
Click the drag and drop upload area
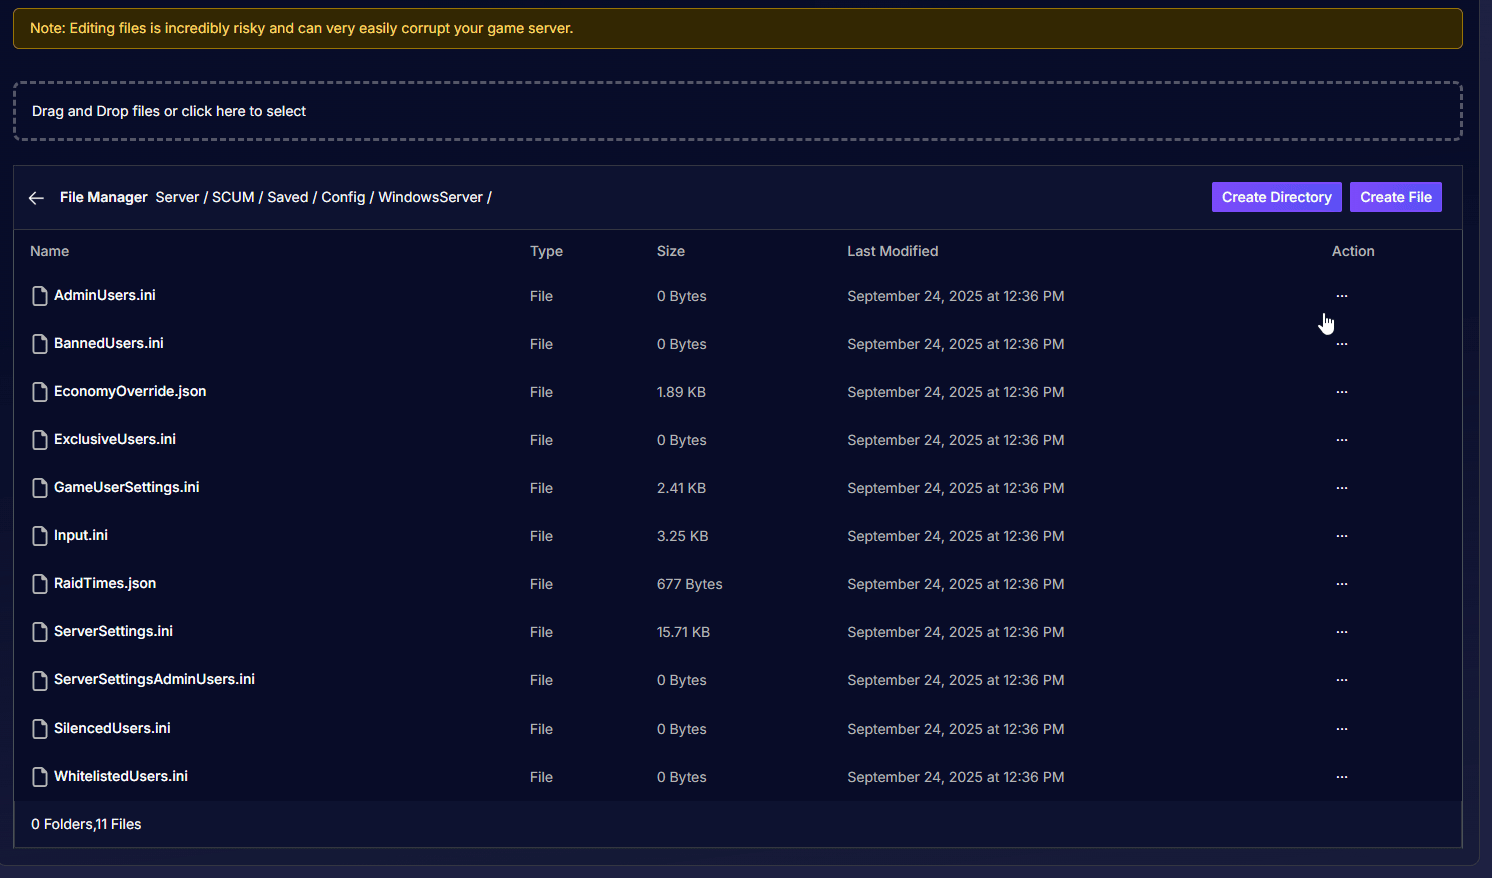pyautogui.click(x=737, y=111)
